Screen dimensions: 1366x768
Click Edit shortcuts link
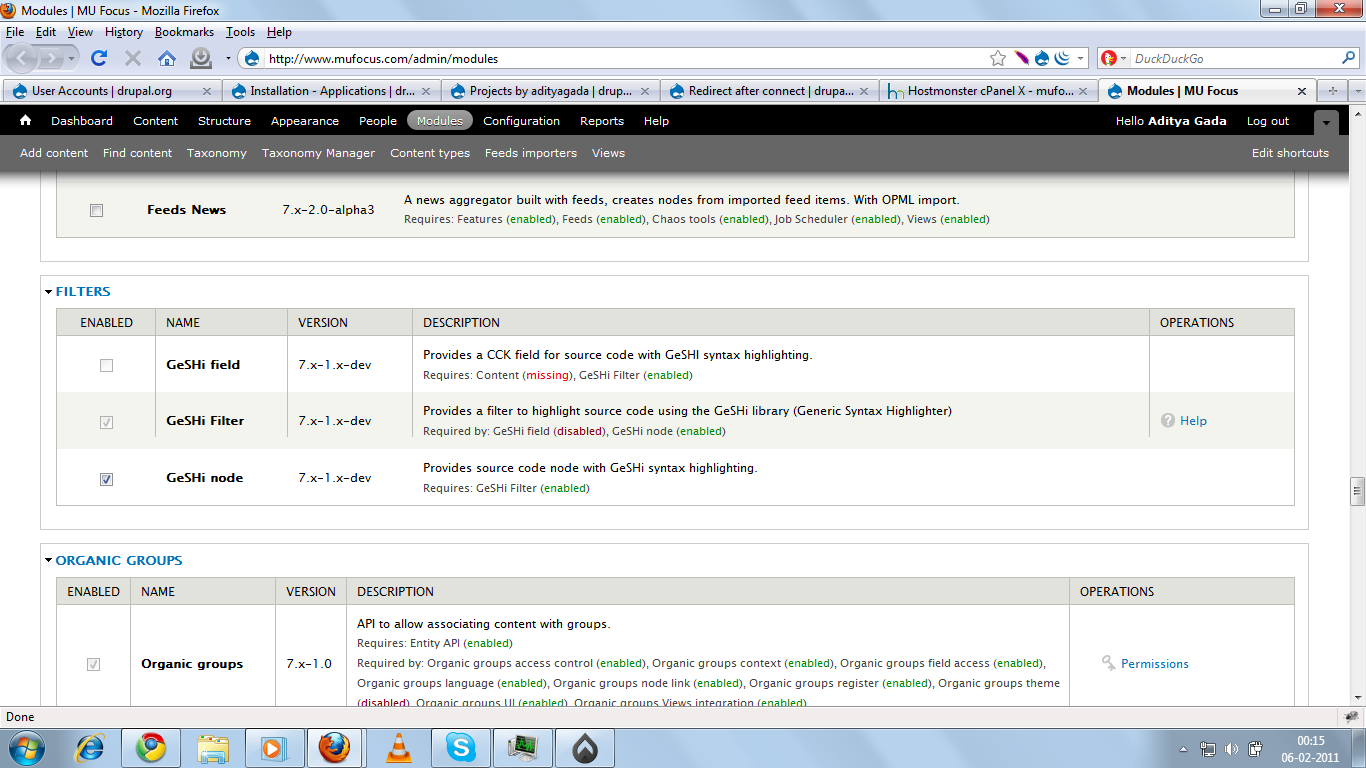tap(1290, 153)
